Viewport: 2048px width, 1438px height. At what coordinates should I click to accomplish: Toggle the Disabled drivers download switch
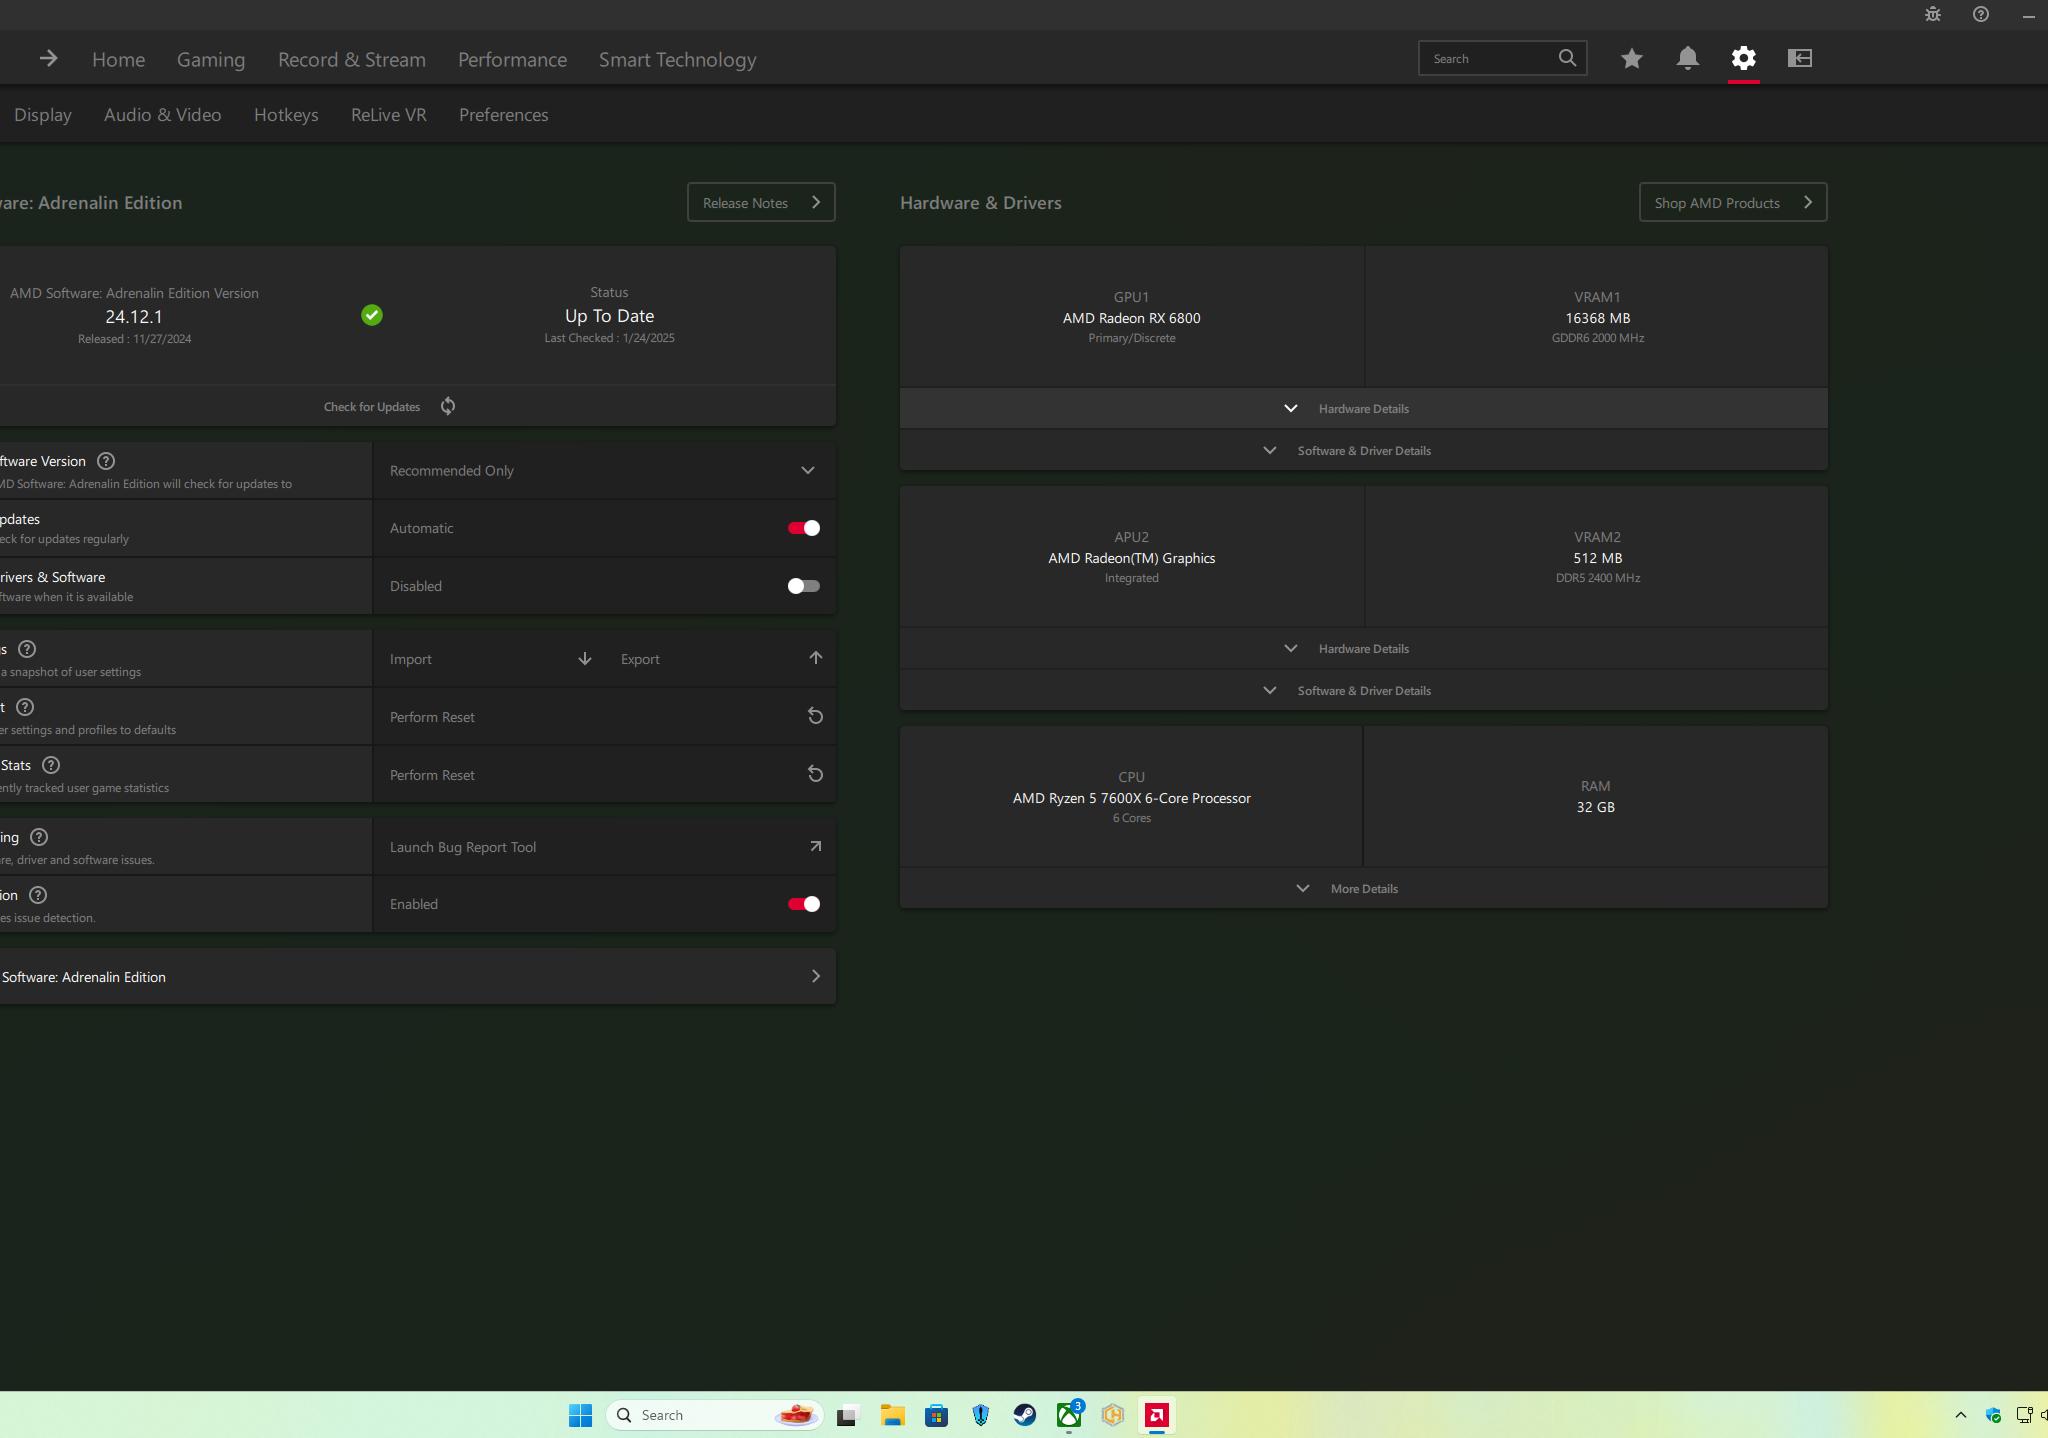pos(804,586)
